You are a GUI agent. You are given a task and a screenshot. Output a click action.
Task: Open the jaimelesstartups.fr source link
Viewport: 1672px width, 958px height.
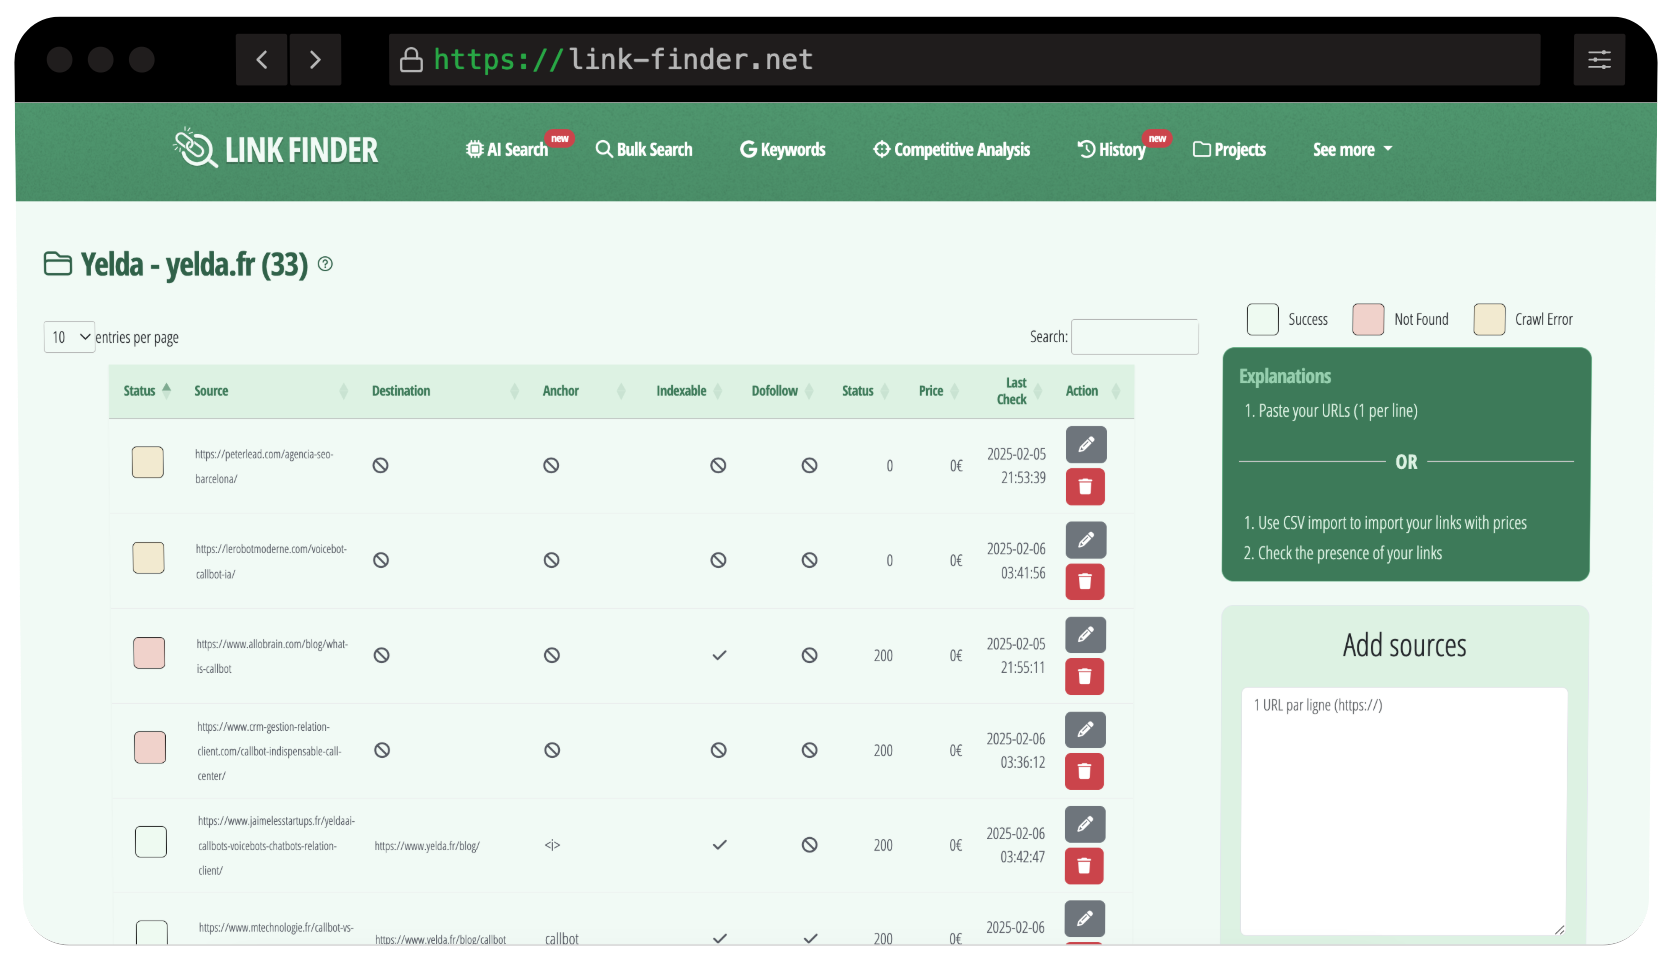tap(277, 846)
